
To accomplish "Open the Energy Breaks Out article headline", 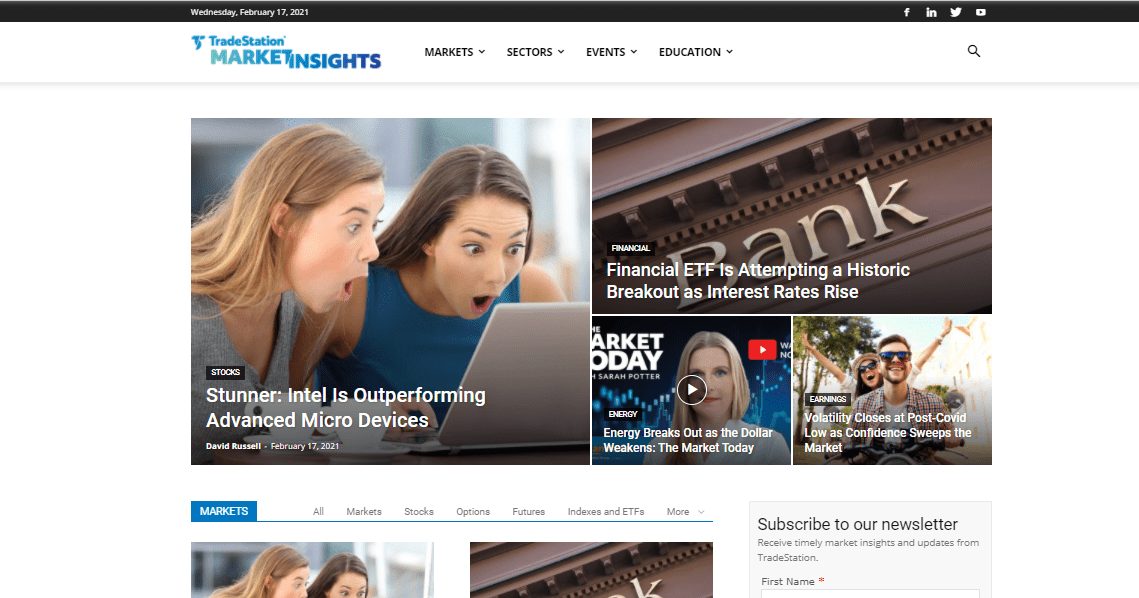I will pos(687,440).
